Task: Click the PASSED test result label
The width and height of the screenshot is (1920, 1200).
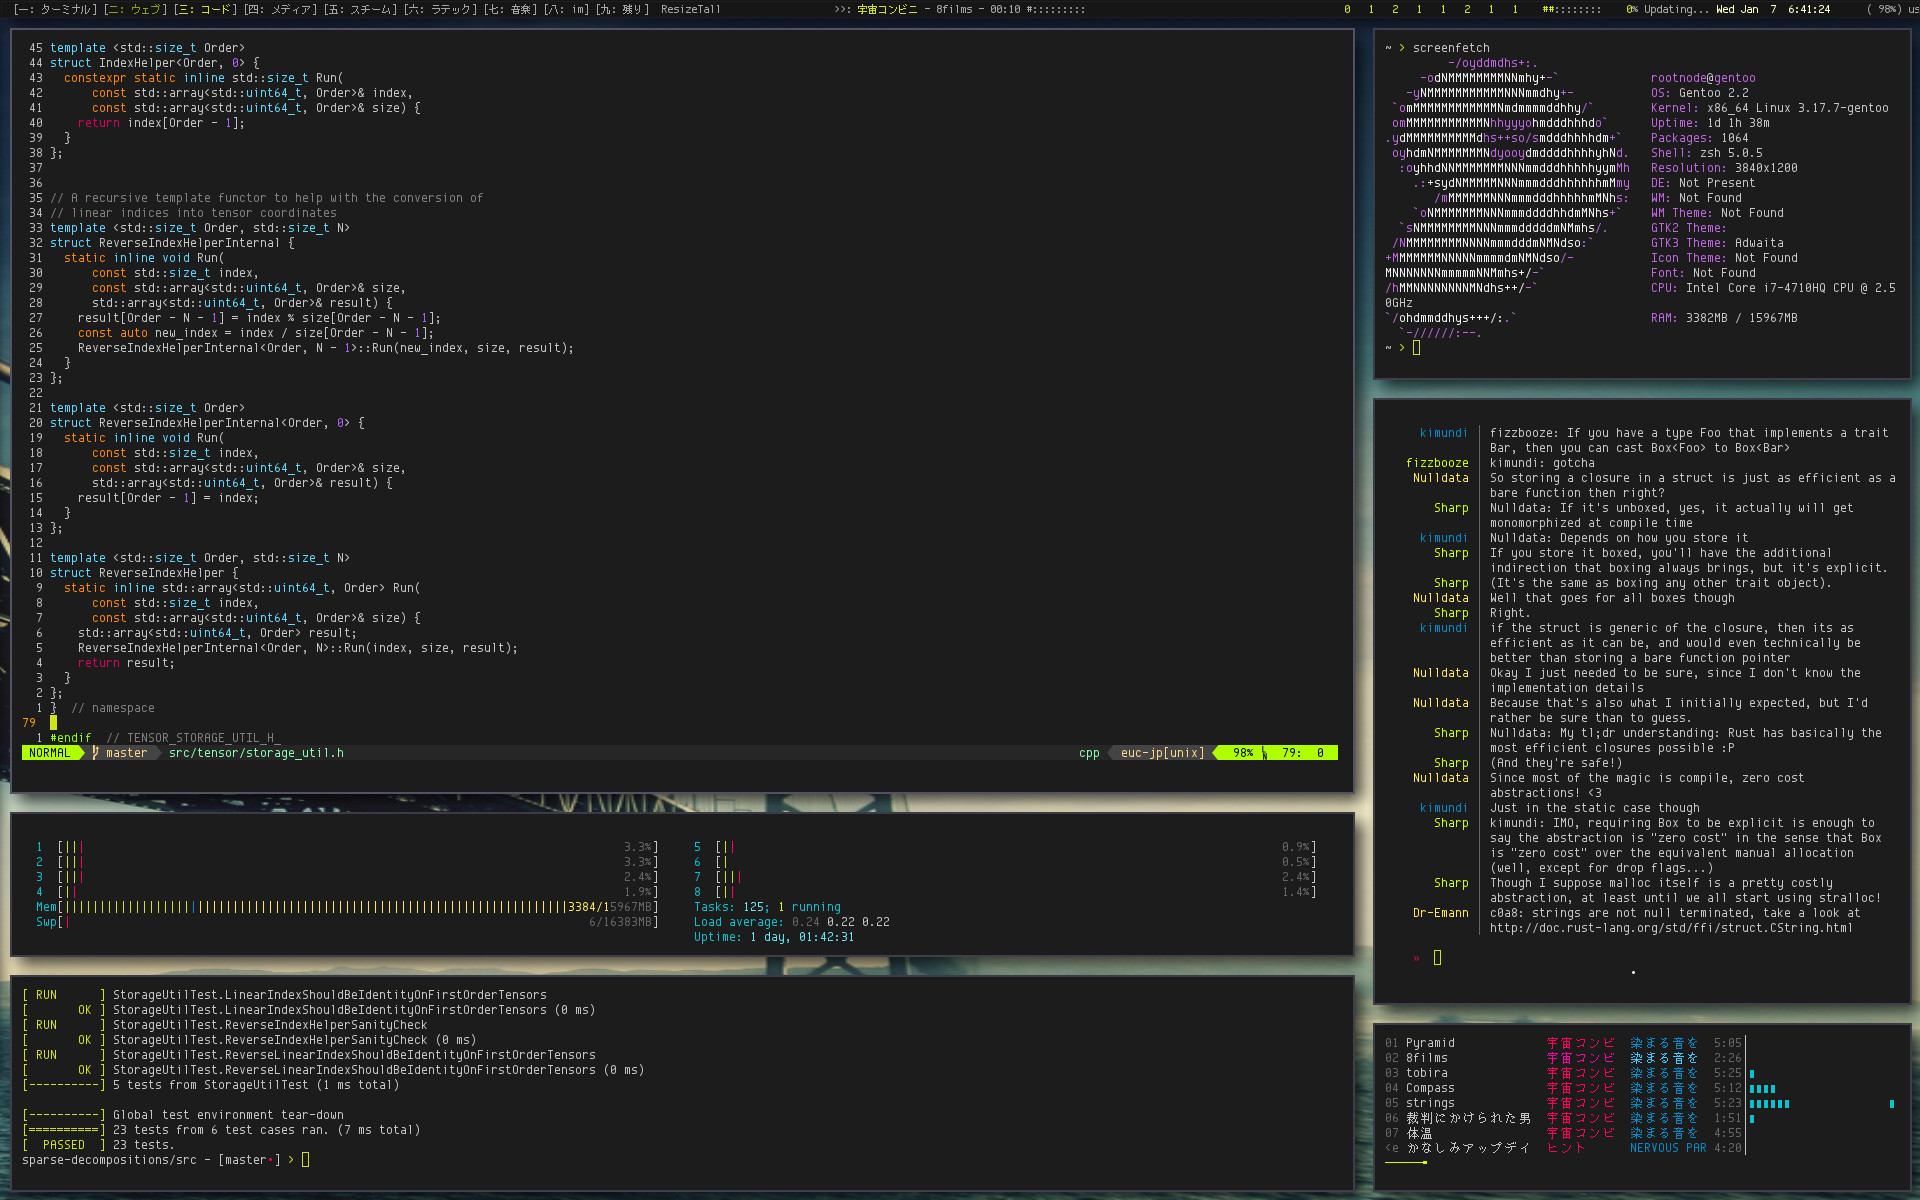Action: pyautogui.click(x=63, y=1145)
